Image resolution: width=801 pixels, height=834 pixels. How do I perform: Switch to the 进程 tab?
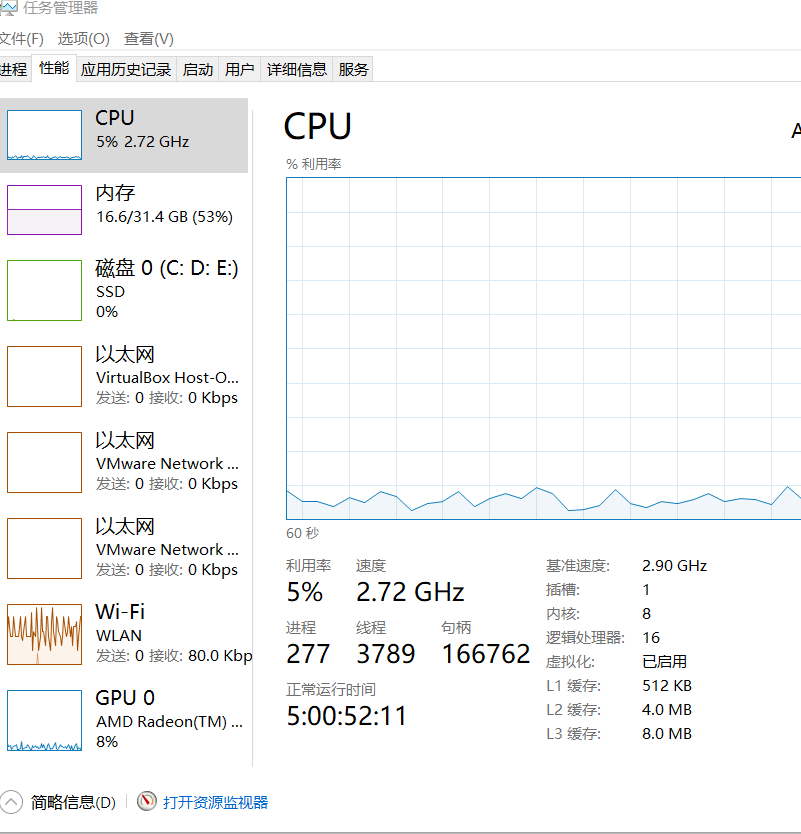point(13,69)
